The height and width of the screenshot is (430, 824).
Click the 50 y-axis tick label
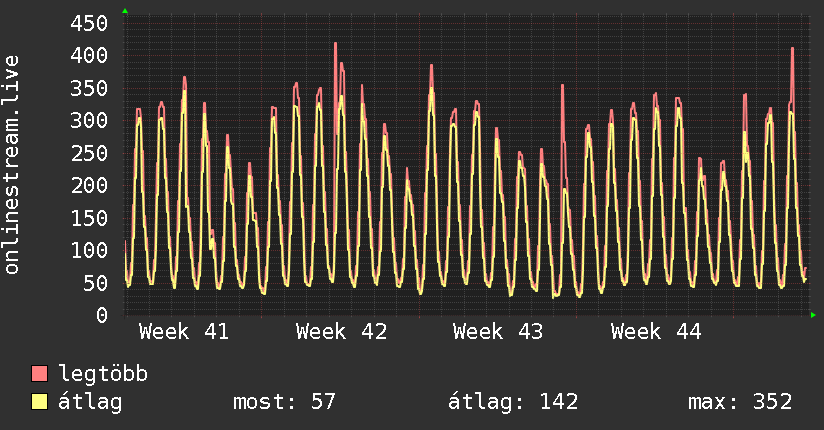pyautogui.click(x=96, y=283)
